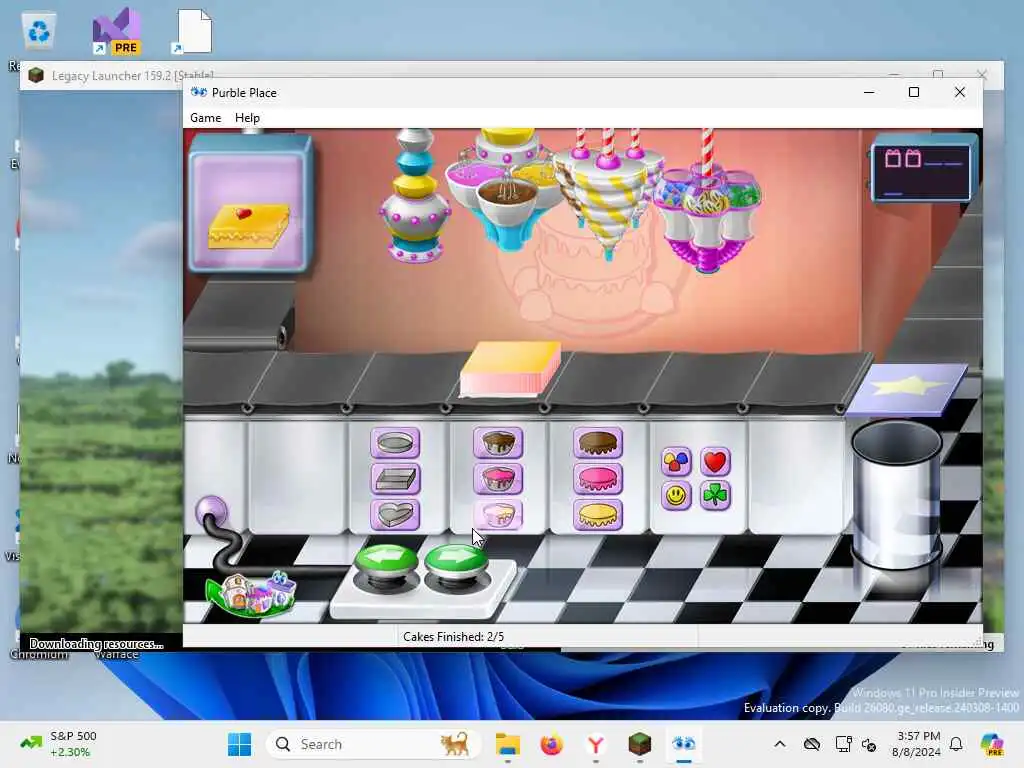Add the smiley face decoration
The width and height of the screenshot is (1024, 768).
[676, 496]
